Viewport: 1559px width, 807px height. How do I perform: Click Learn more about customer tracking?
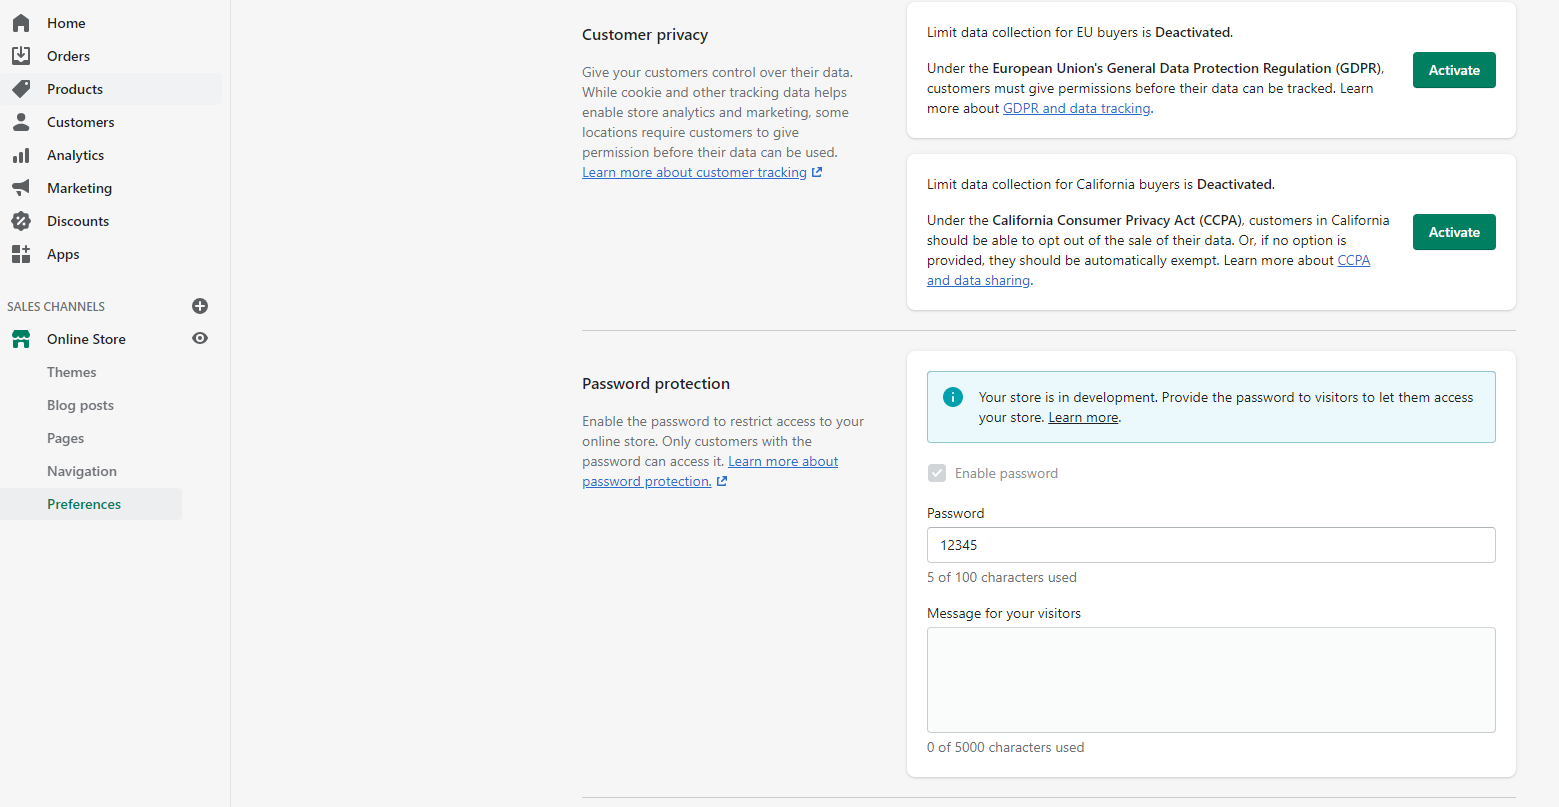pos(694,172)
